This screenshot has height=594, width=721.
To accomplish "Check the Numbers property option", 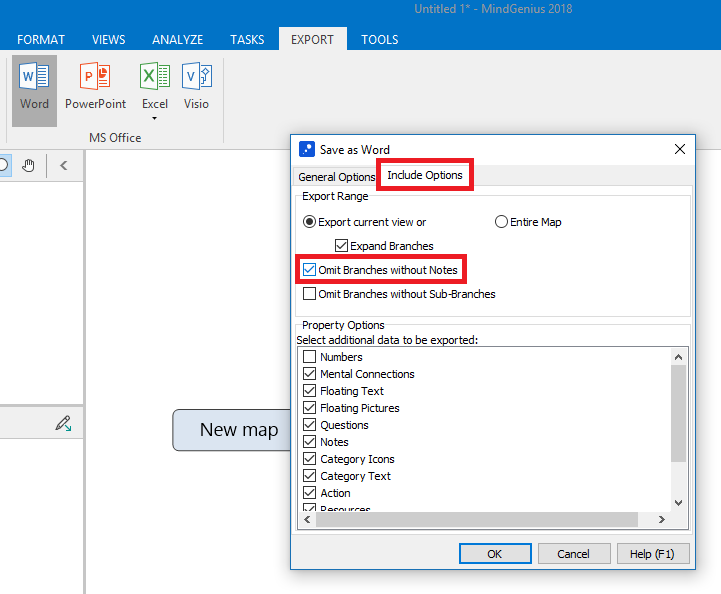I will [309, 357].
